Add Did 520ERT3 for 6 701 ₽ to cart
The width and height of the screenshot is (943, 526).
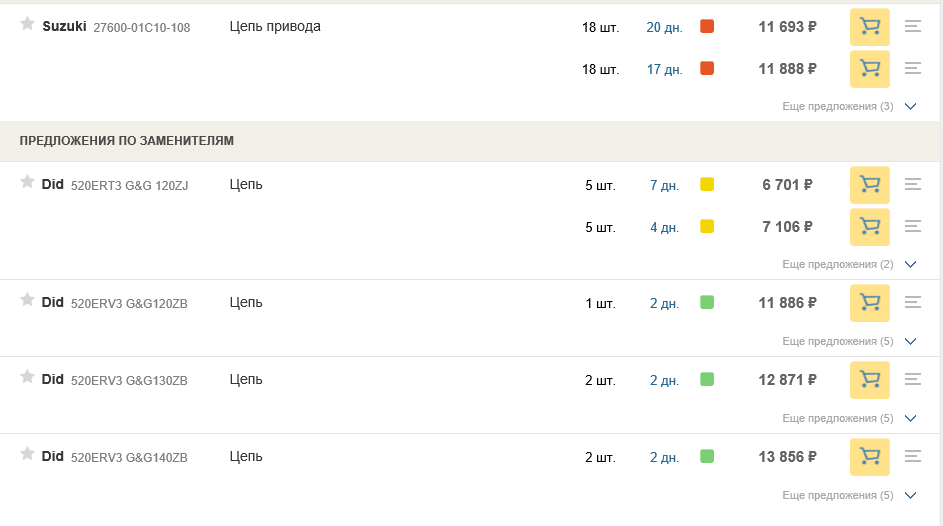point(870,185)
